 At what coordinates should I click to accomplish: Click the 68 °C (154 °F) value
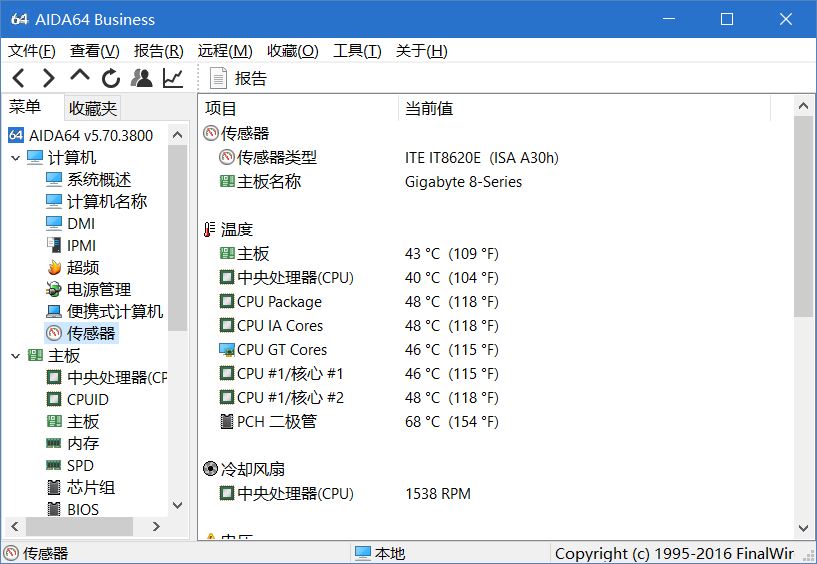[452, 422]
